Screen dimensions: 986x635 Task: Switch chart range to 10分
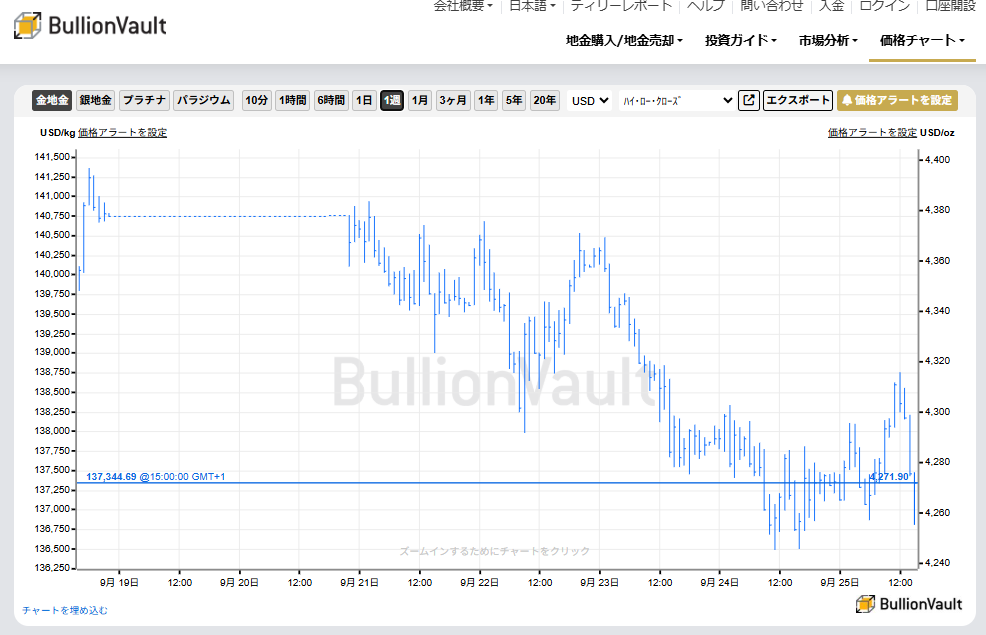click(257, 100)
